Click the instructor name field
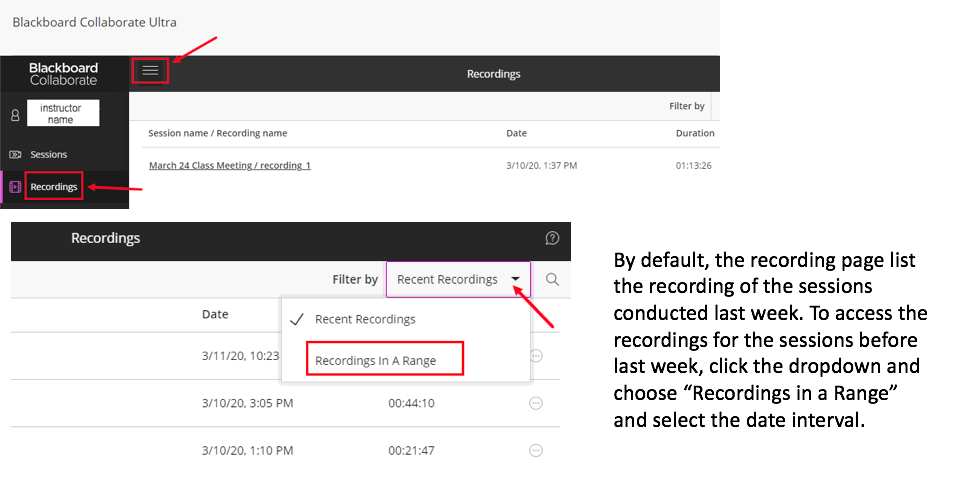Image resolution: width=959 pixels, height=484 pixels. tap(63, 113)
